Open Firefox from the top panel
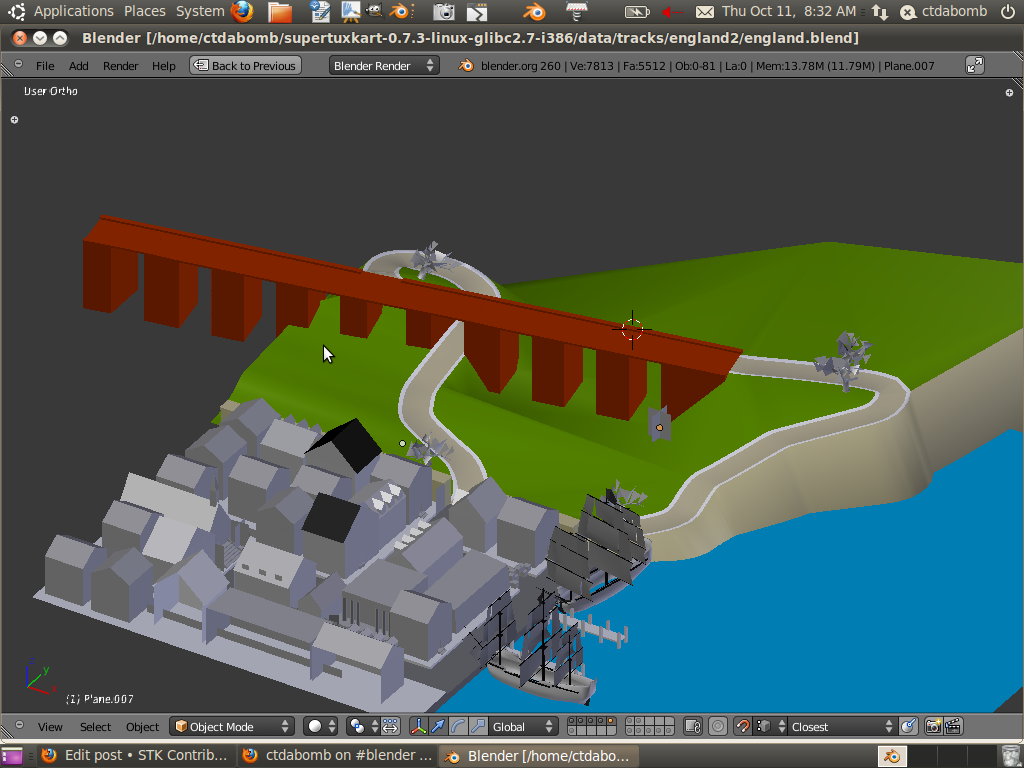 (242, 11)
